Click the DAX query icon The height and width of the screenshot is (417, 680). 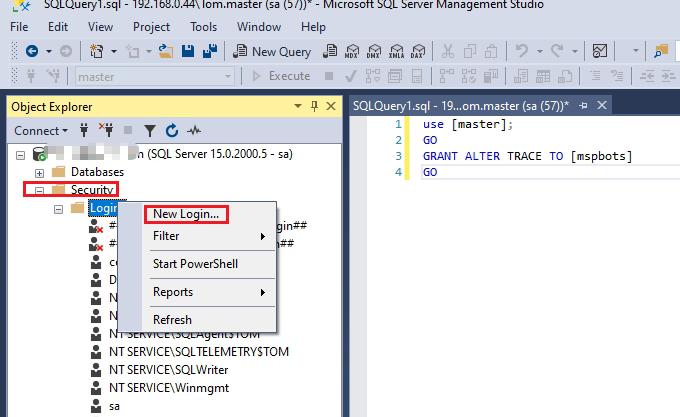click(419, 51)
